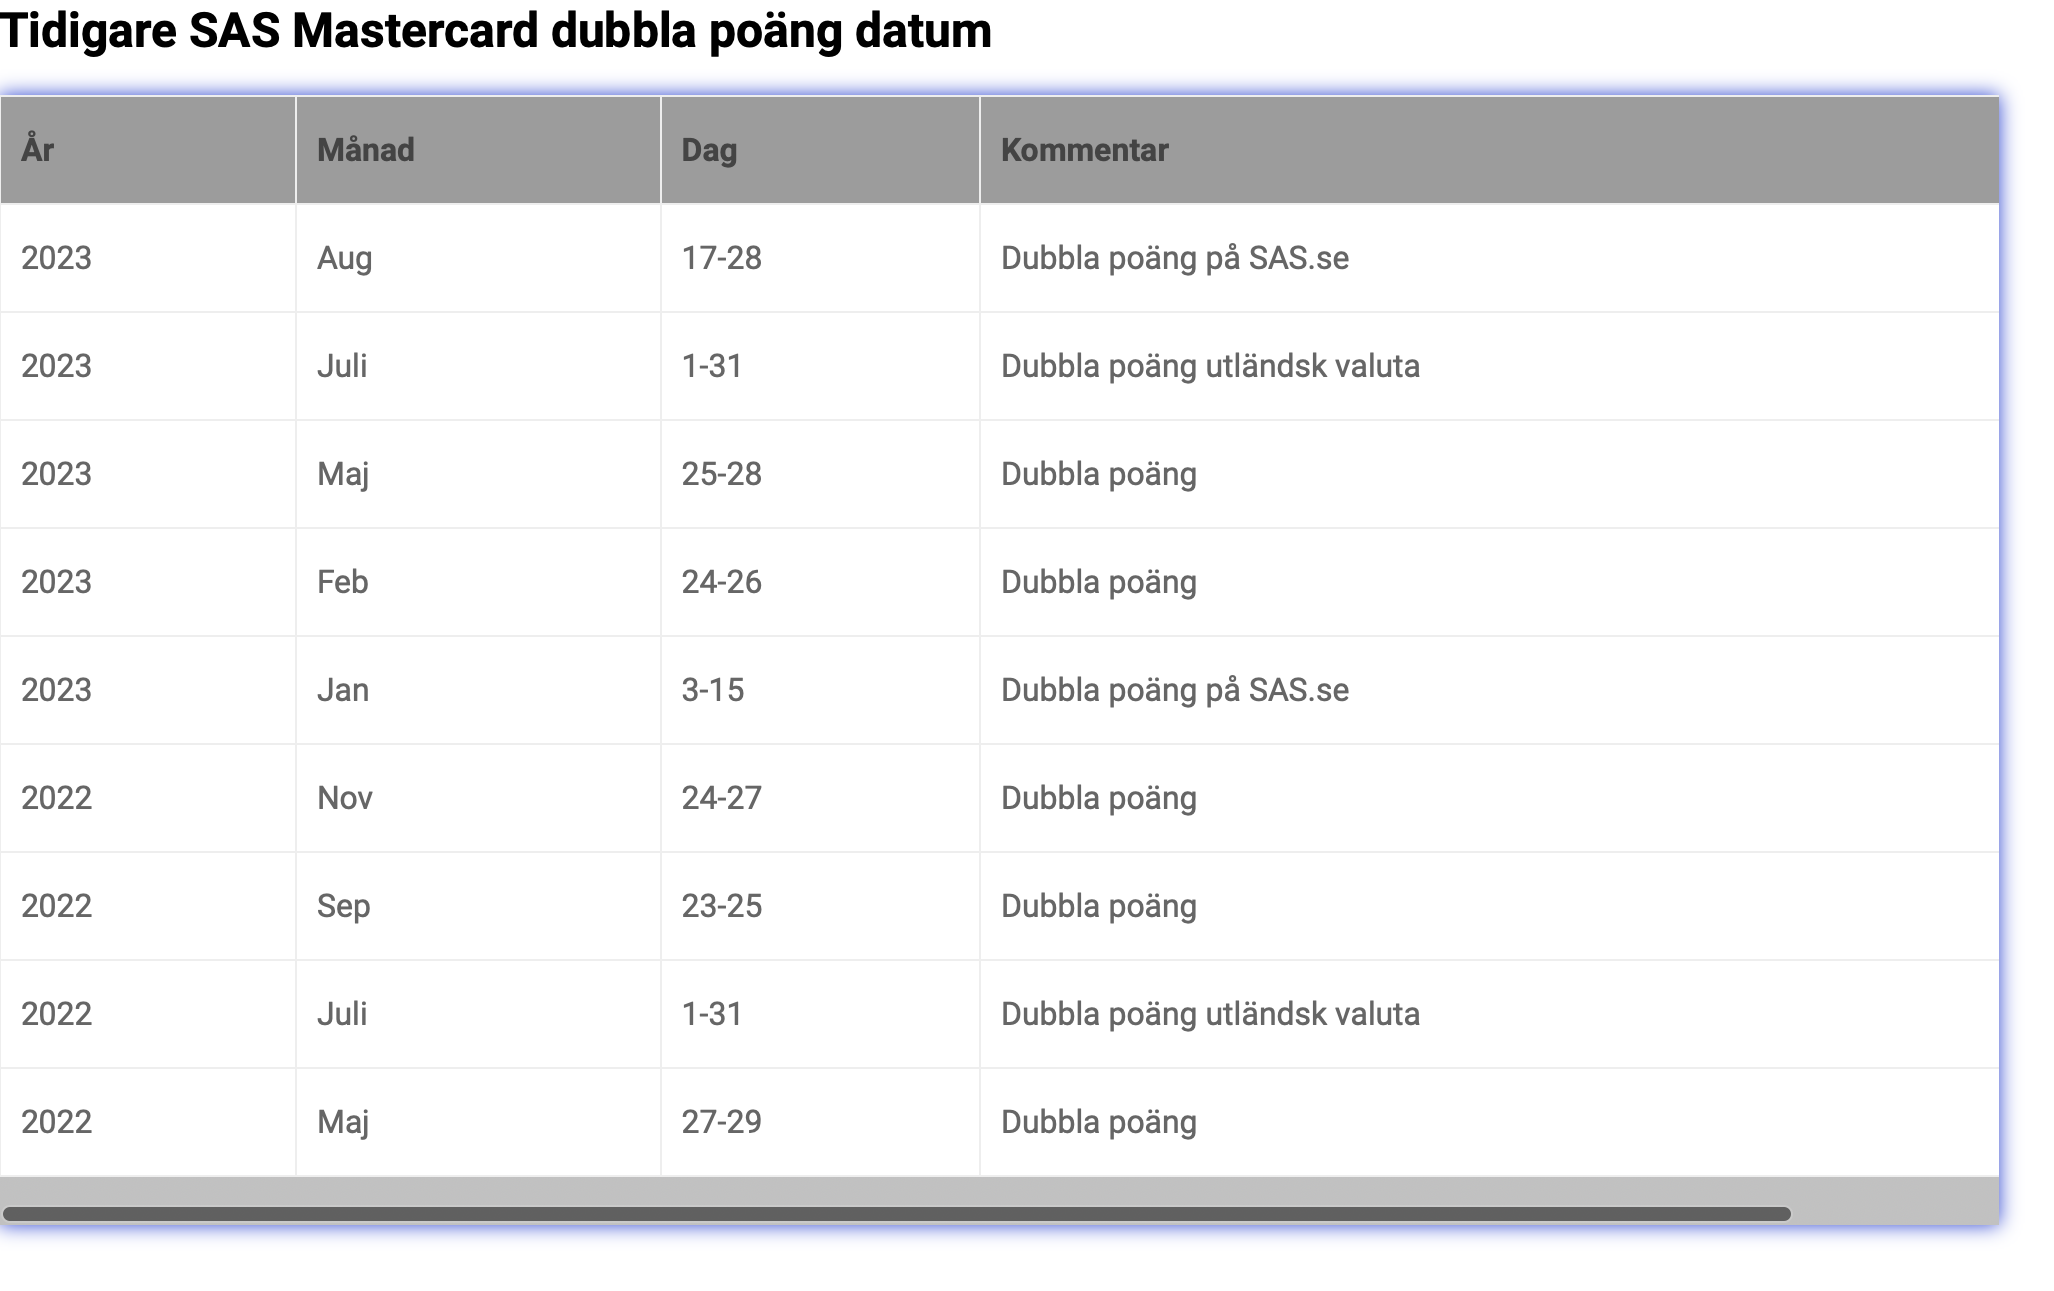
Task: Click the "24-26" day cell
Action: pyautogui.click(x=721, y=582)
